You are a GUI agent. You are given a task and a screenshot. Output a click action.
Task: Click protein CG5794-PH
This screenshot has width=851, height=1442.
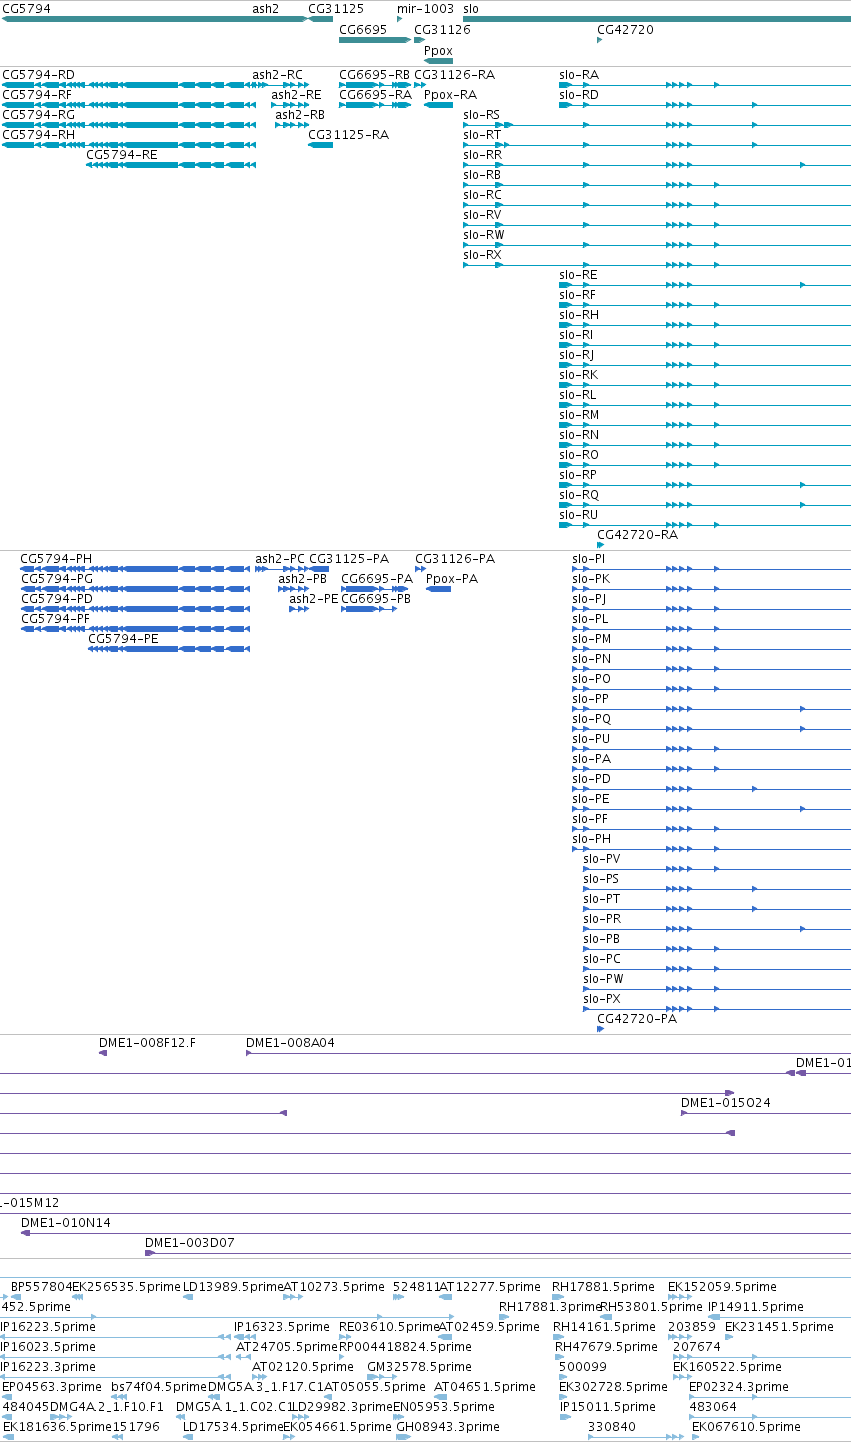(x=56, y=559)
